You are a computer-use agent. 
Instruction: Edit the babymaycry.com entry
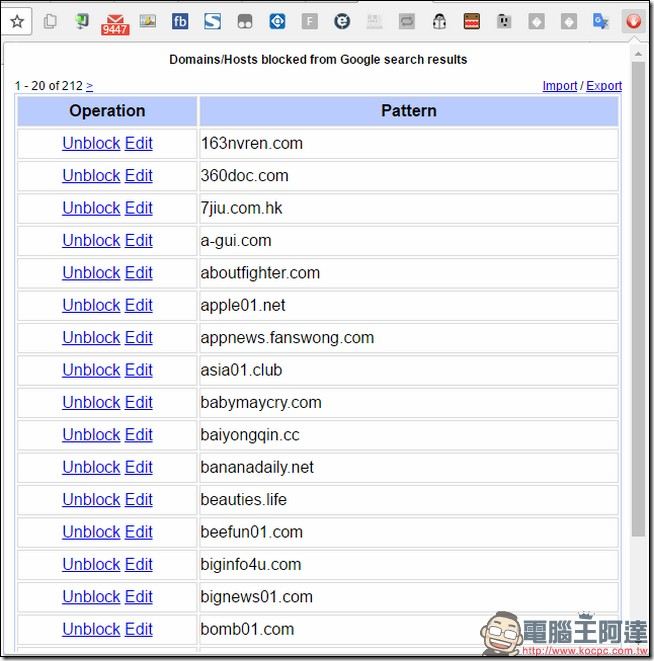pyautogui.click(x=139, y=402)
